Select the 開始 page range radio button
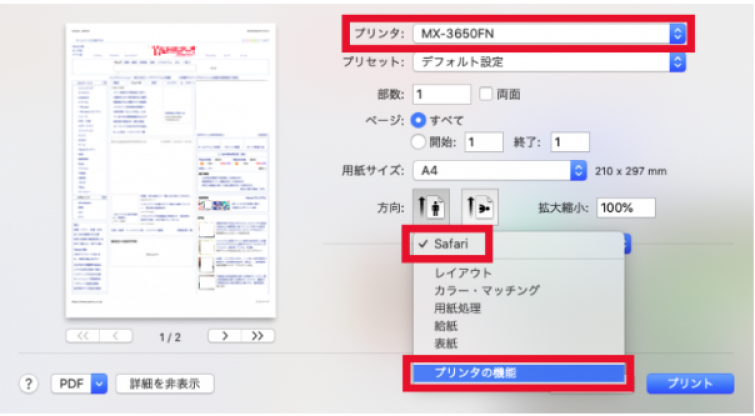Screen dimensions: 755x416 pyautogui.click(x=418, y=142)
